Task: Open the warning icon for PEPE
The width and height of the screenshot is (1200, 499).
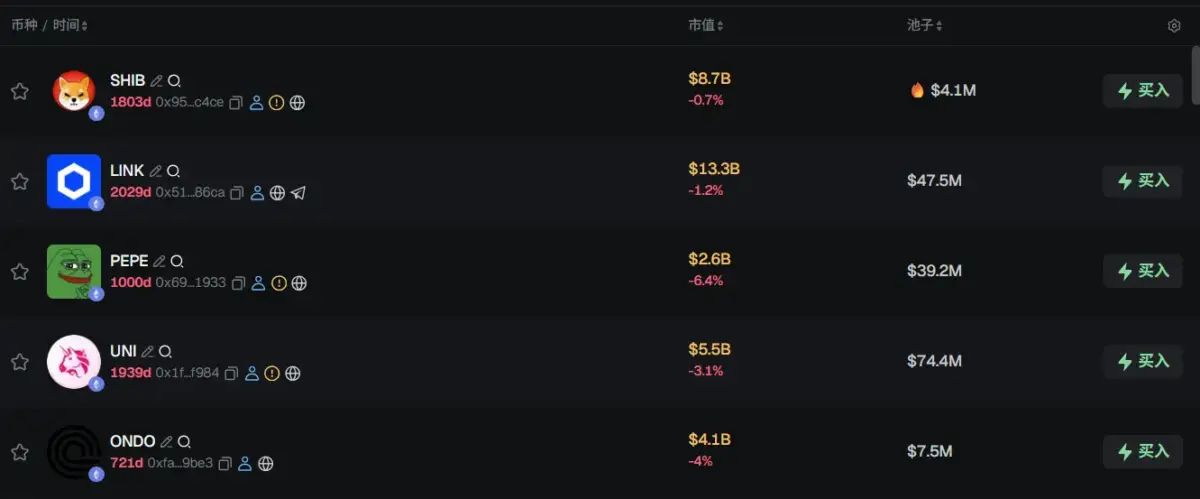Action: (278, 283)
